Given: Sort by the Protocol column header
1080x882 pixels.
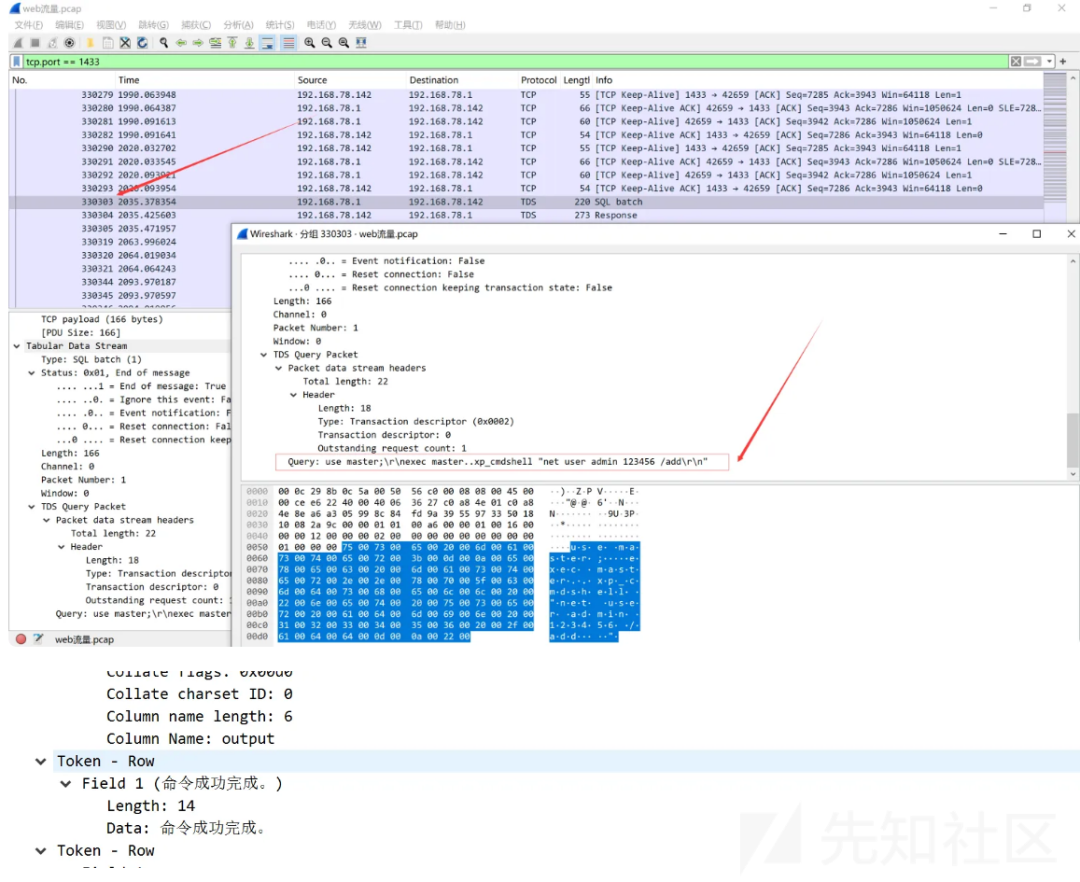Looking at the screenshot, I should [539, 81].
